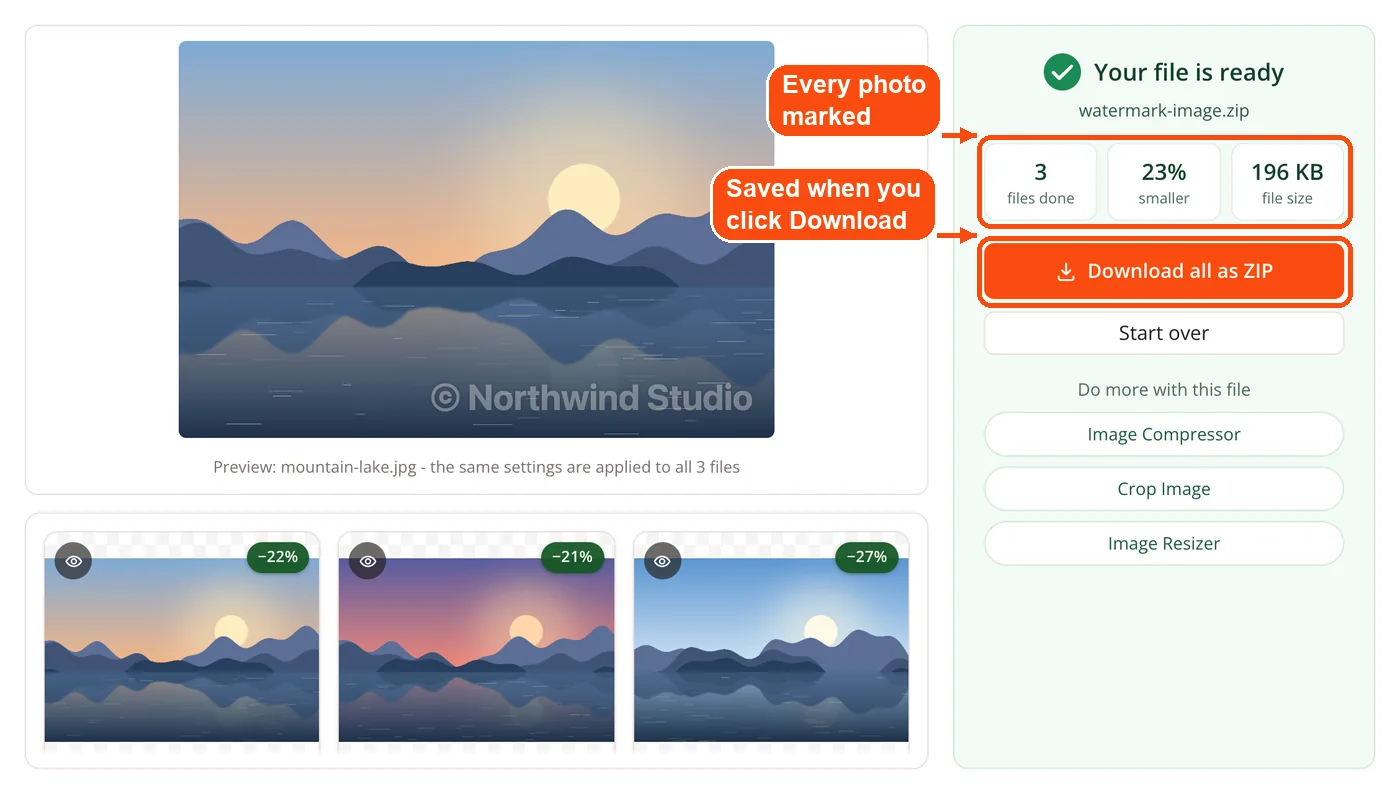The image size is (1400, 794).
Task: Click the −21% savings badge
Action: coord(572,557)
